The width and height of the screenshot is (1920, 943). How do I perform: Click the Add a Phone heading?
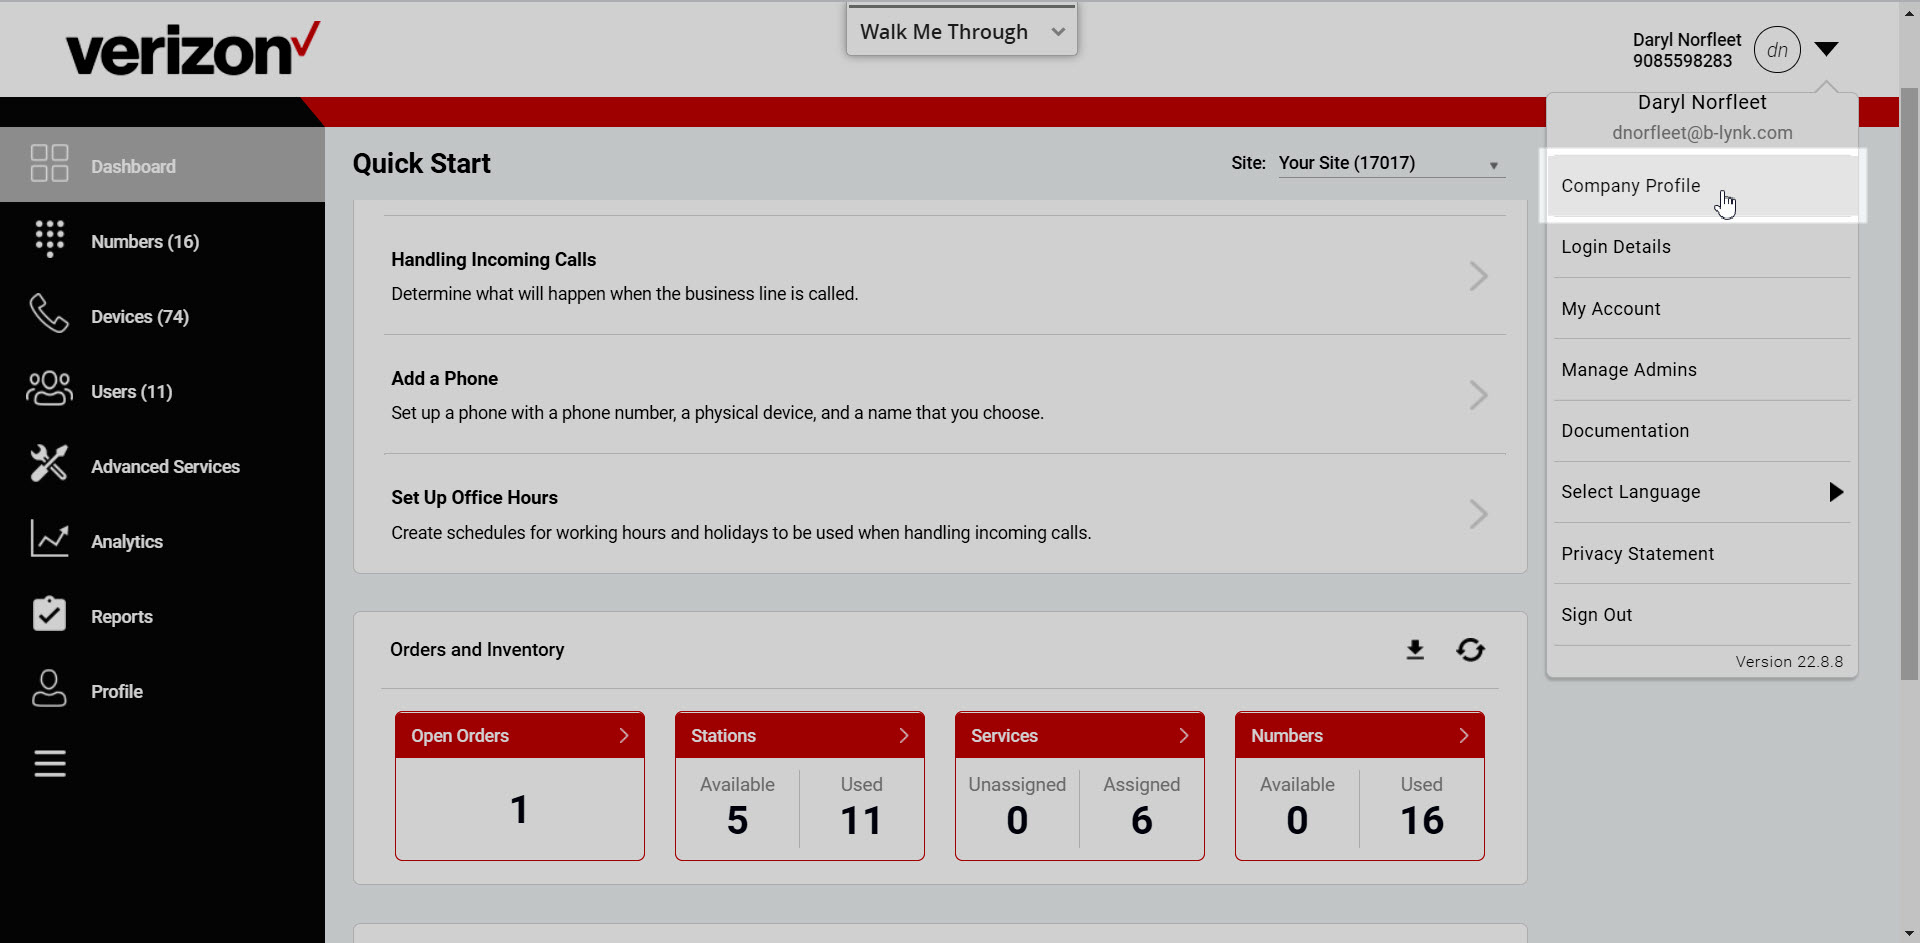[444, 379]
